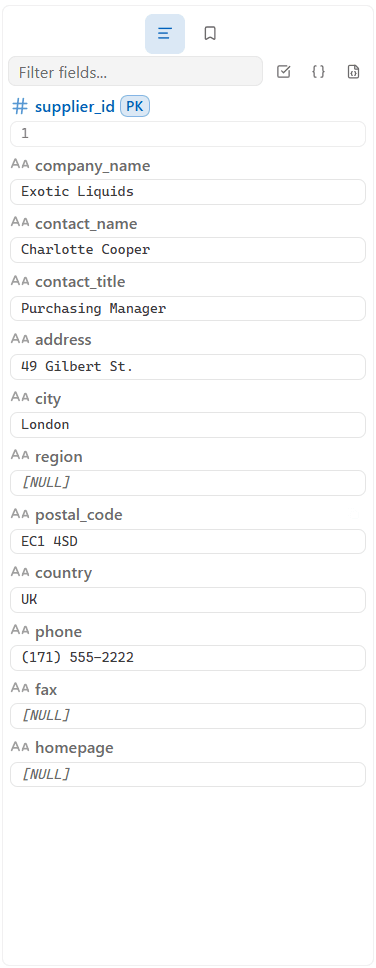The image size is (376, 968).
Task: Select the fields list view icon
Action: [x=165, y=34]
